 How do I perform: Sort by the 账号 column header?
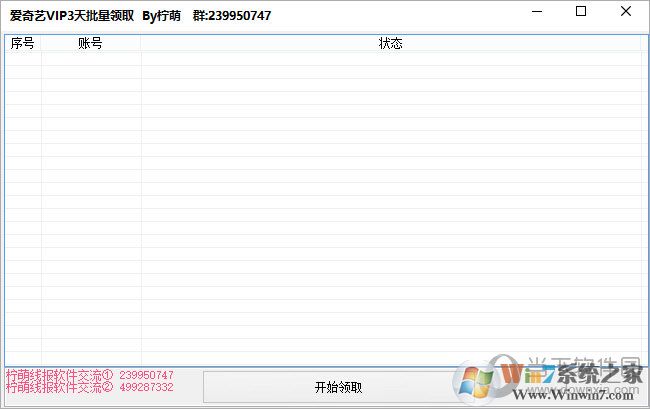[91, 43]
